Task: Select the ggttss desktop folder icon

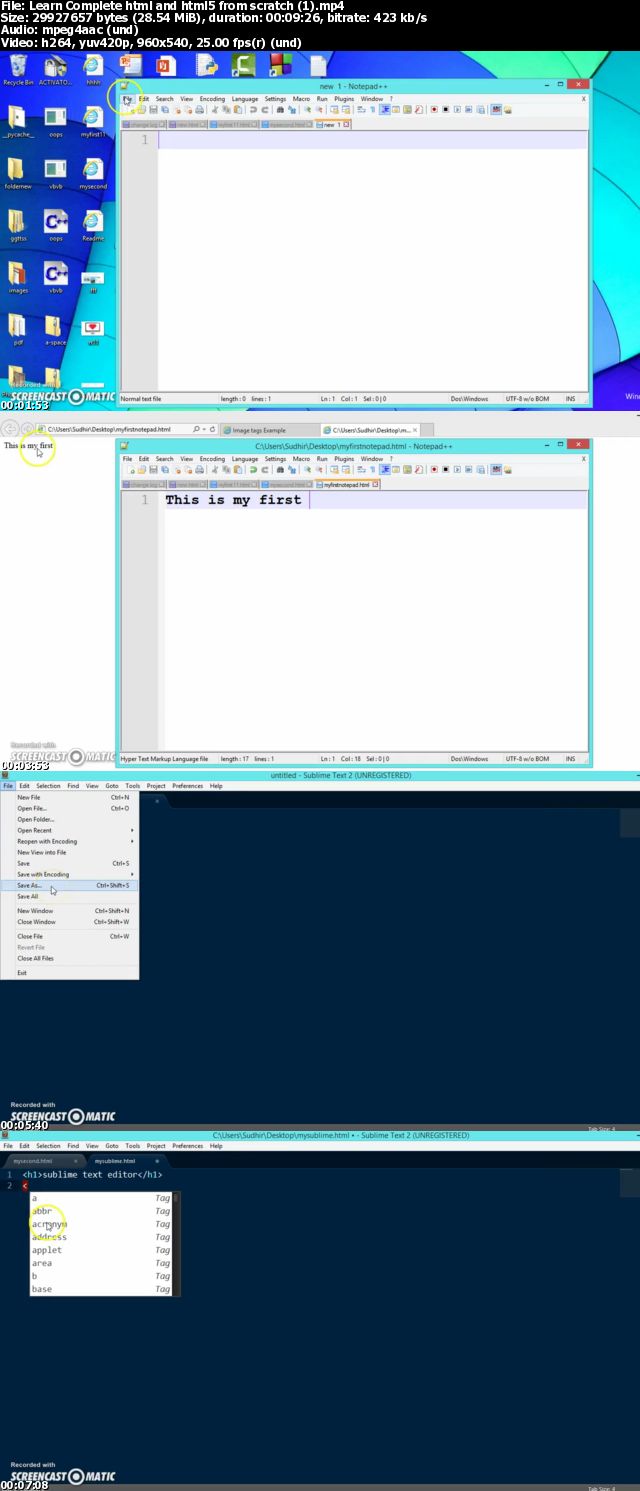Action: click(x=18, y=226)
